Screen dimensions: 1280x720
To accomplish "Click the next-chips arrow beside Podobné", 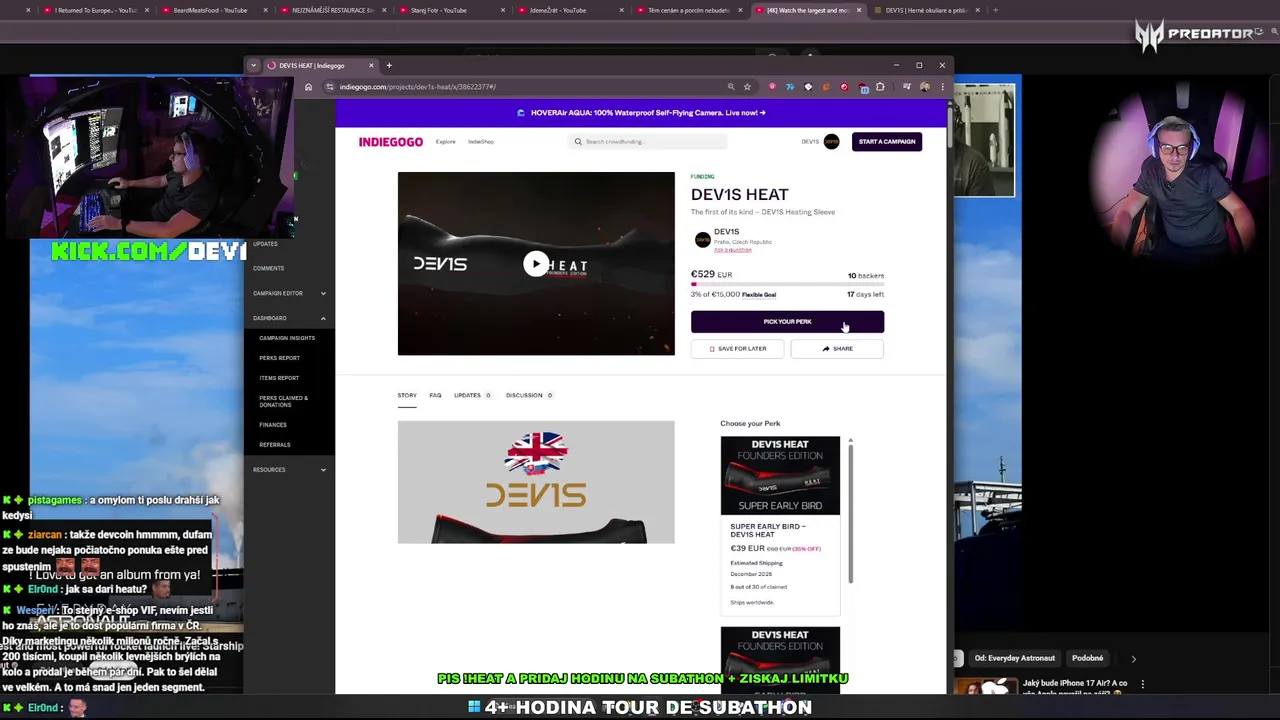I will click(1133, 658).
